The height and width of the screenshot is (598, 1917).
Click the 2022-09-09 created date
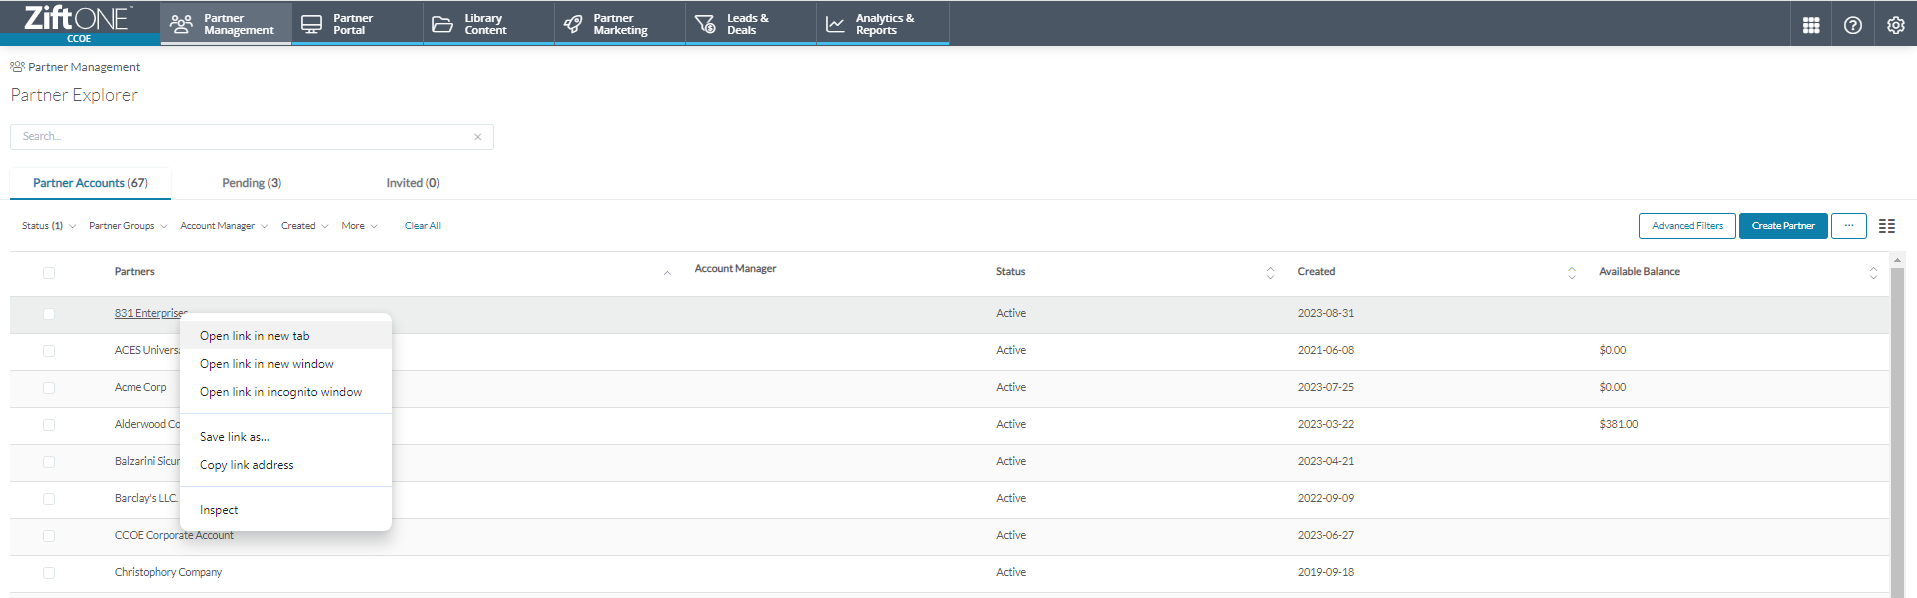point(1326,498)
